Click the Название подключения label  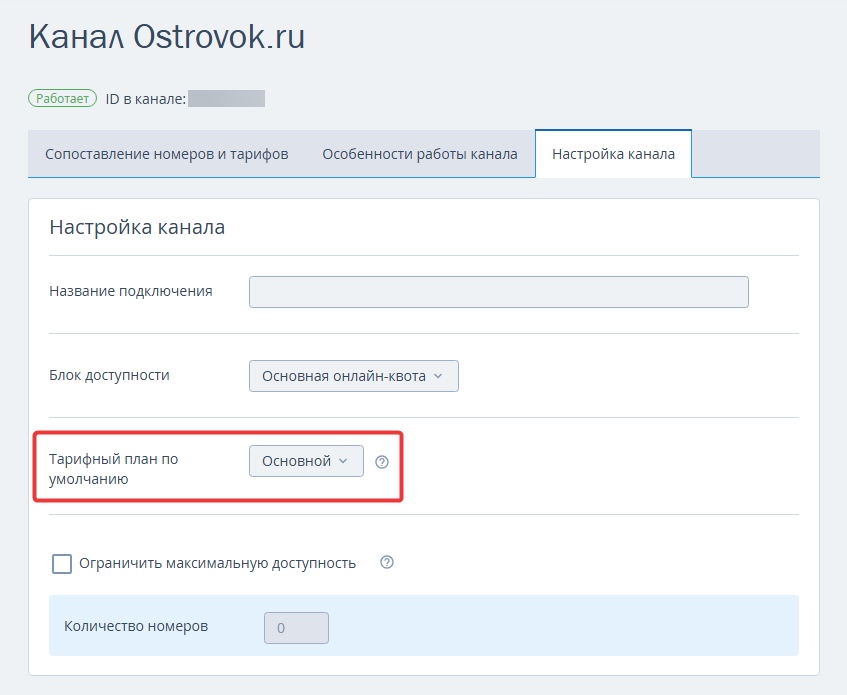pyautogui.click(x=131, y=292)
